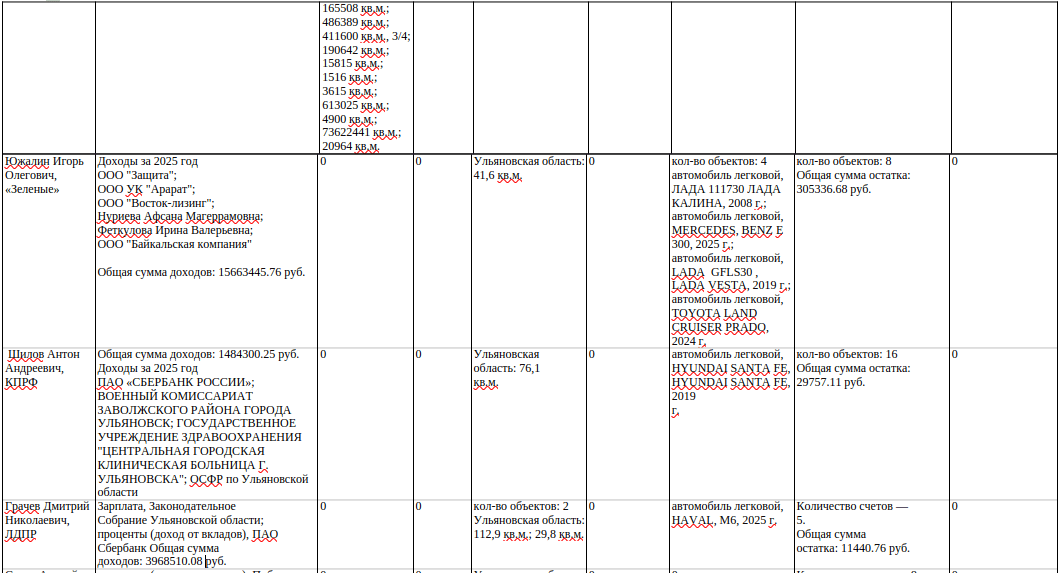The image size is (1064, 573).
Task: Click the land area '73622441 кв.м.;'
Action: [362, 132]
